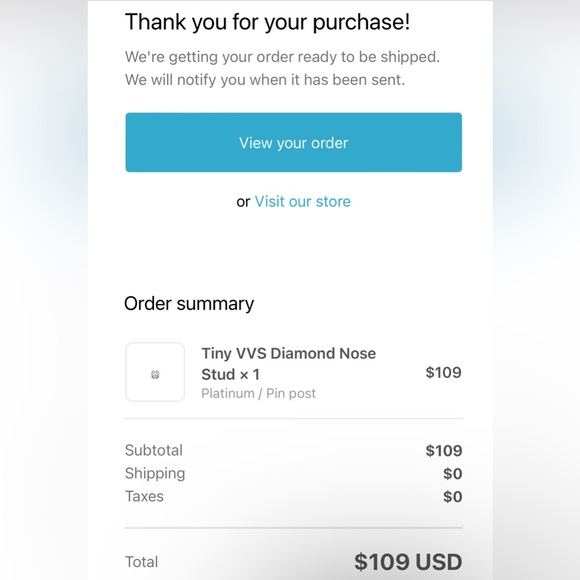Click the $109 item price
This screenshot has height=580, width=580.
[443, 372]
